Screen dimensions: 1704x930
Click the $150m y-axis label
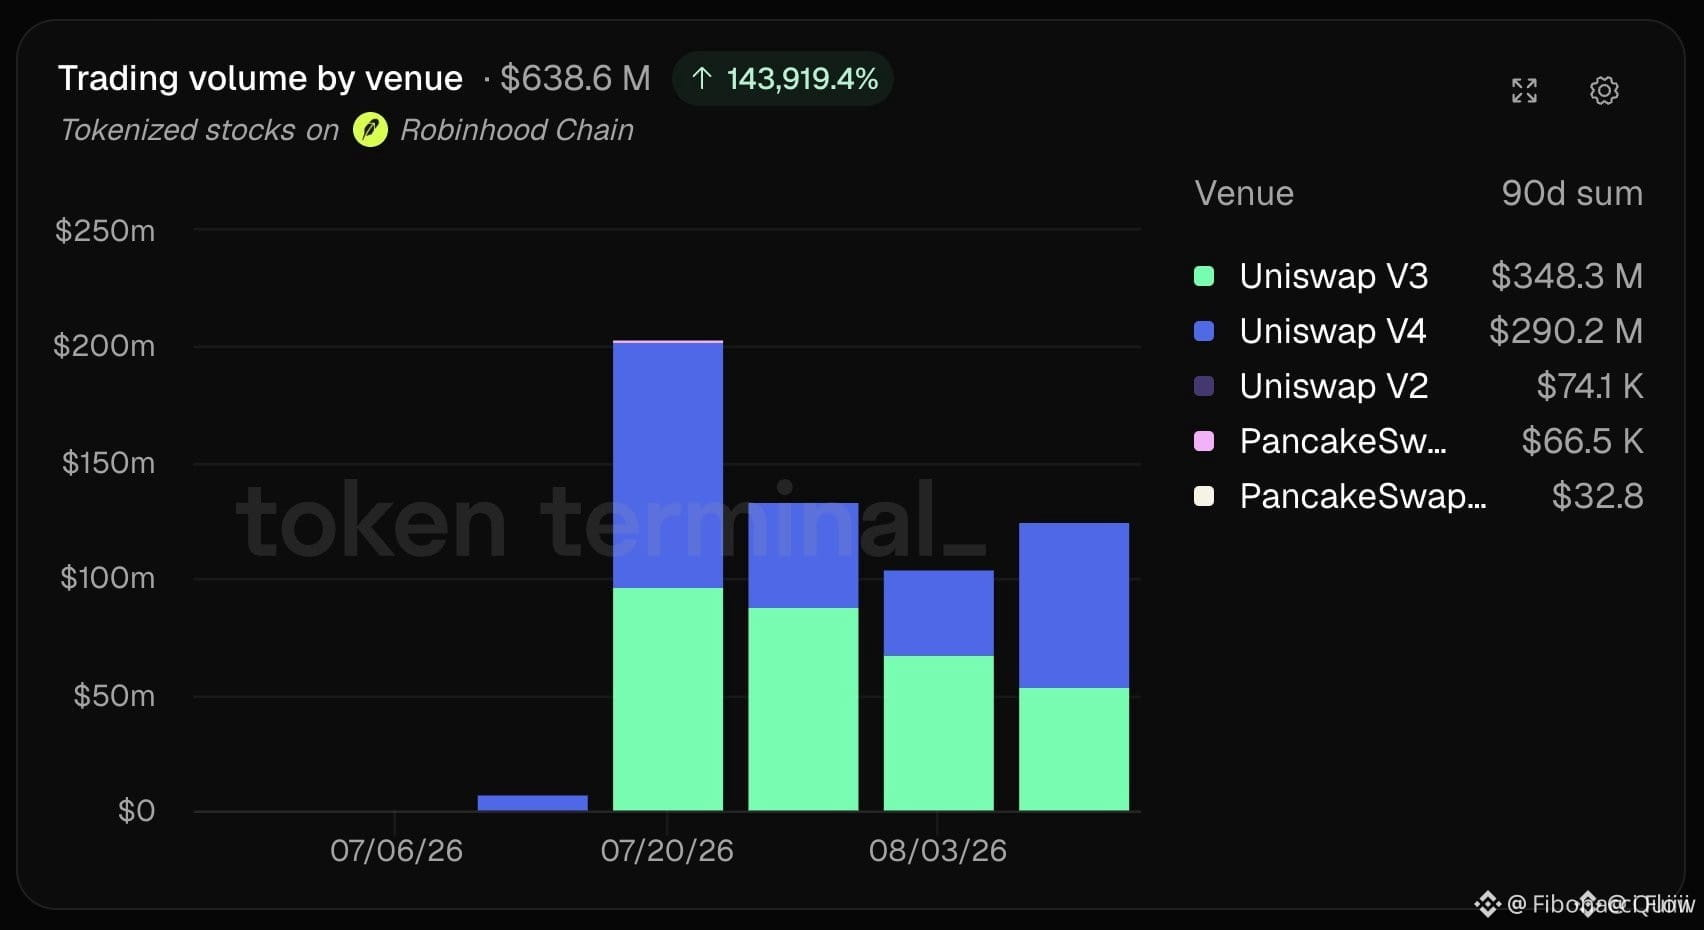[x=109, y=463]
